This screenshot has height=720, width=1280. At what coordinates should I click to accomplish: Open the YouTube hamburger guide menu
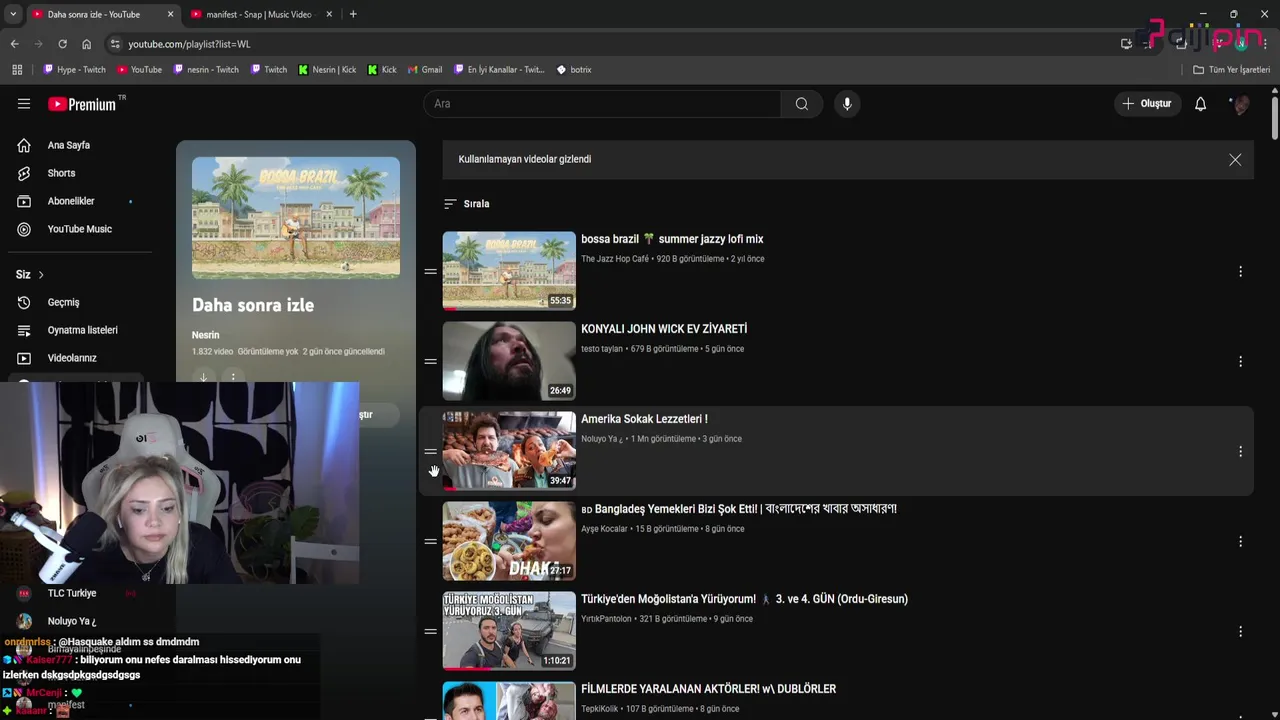[x=24, y=104]
